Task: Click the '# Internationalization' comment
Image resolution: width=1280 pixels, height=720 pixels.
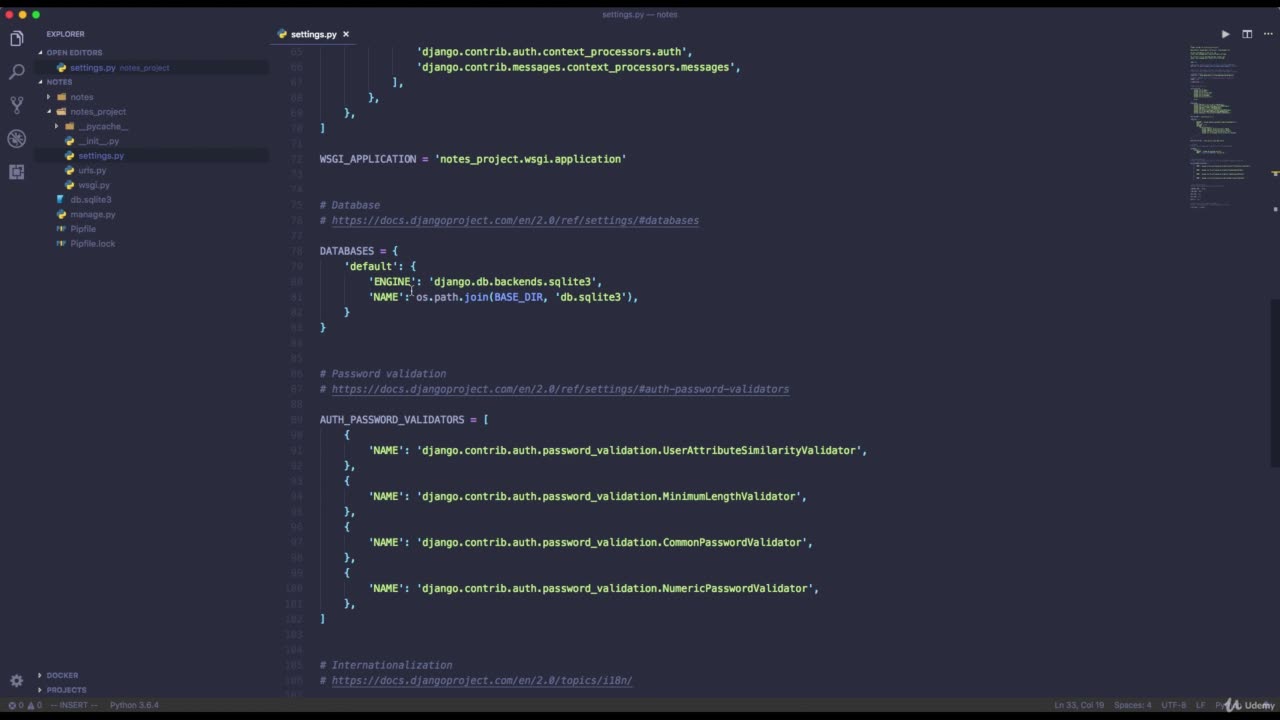Action: (386, 665)
